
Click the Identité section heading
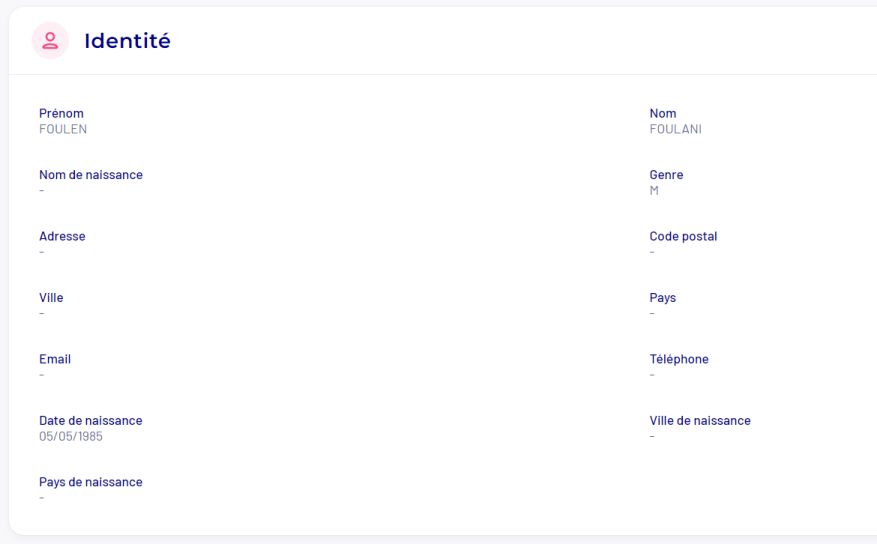(x=127, y=41)
